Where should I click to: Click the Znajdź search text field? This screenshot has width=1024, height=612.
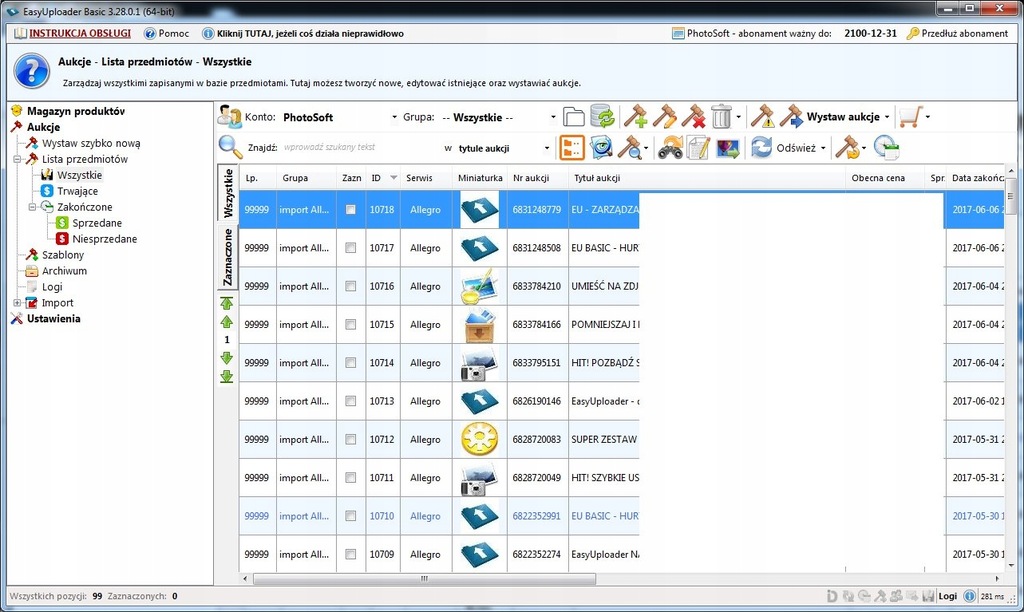pyautogui.click(x=359, y=147)
